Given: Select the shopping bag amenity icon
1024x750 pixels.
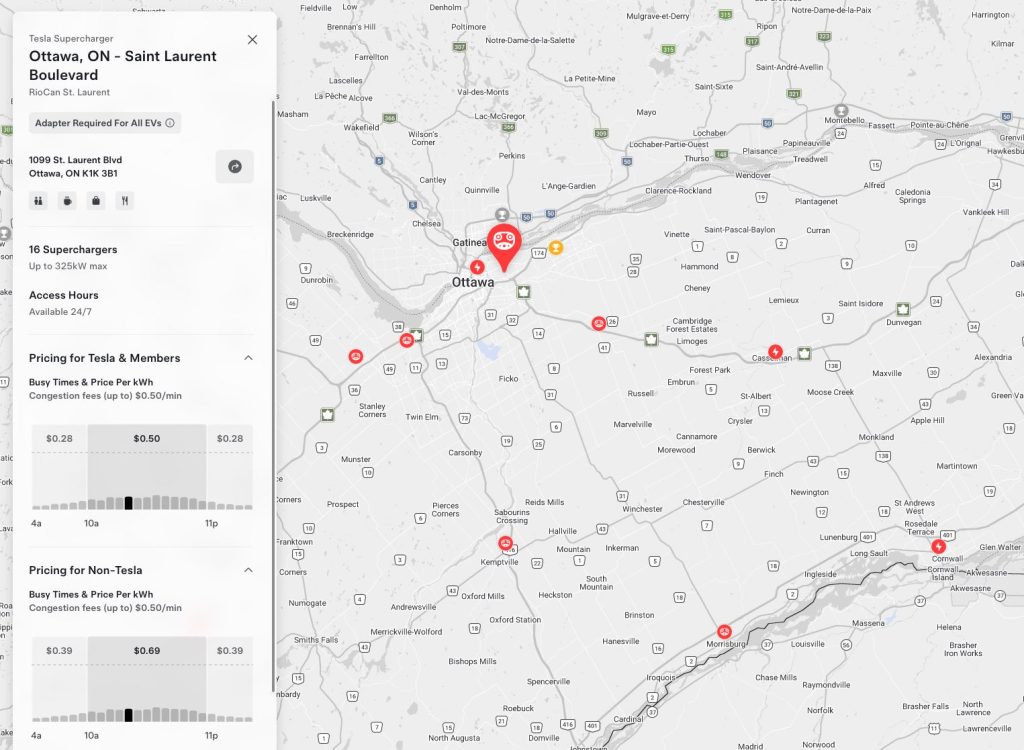Looking at the screenshot, I should pos(96,201).
